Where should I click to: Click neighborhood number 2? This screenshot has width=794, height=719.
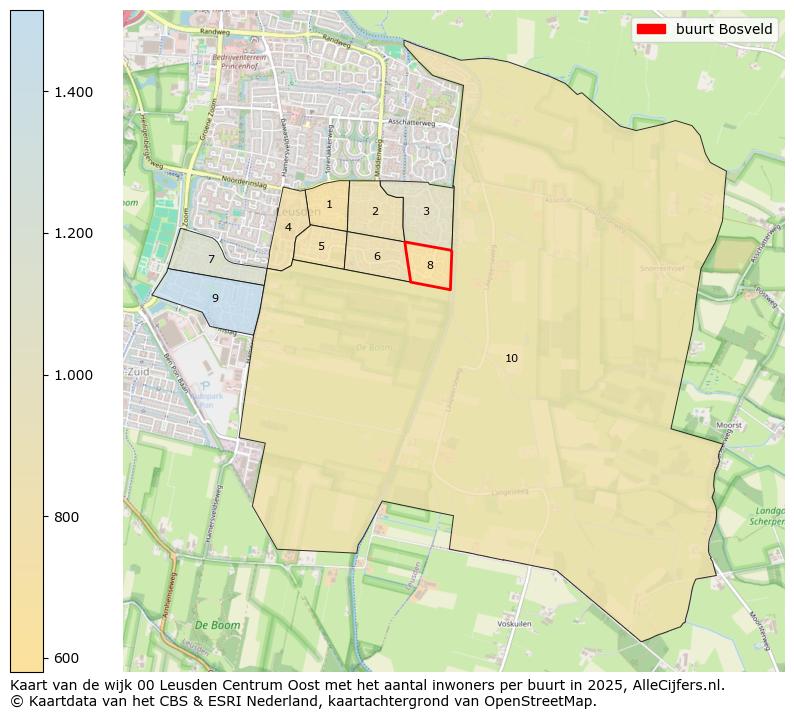[x=375, y=211]
